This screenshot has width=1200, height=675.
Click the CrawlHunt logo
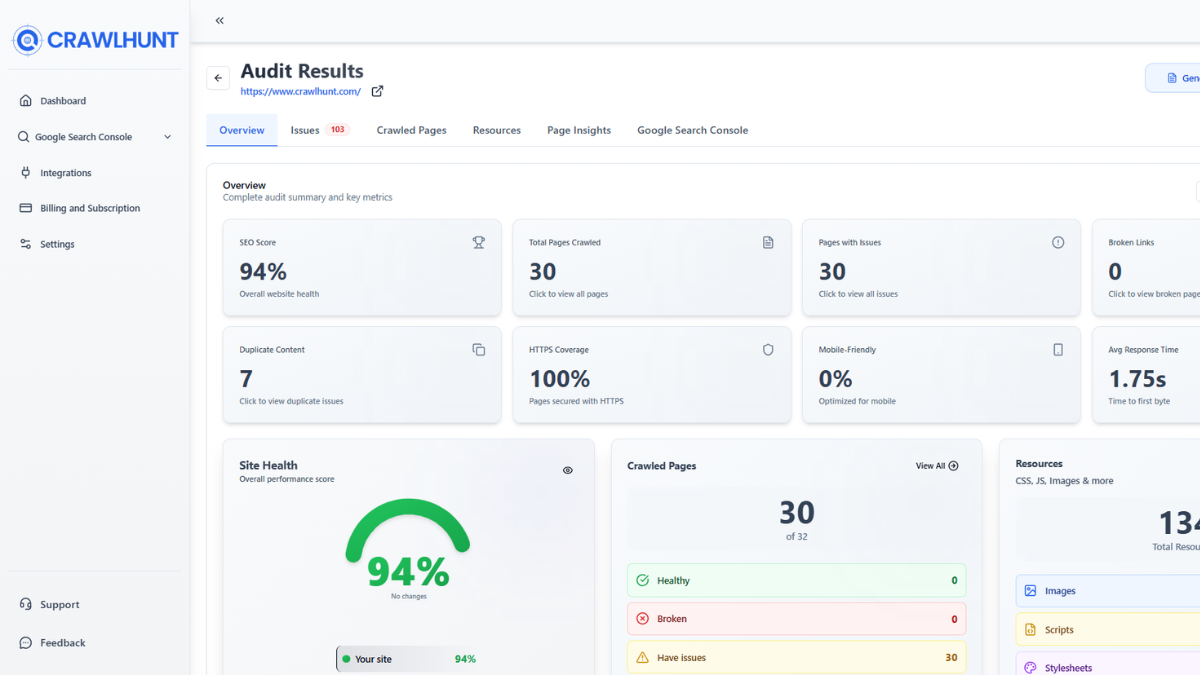95,40
